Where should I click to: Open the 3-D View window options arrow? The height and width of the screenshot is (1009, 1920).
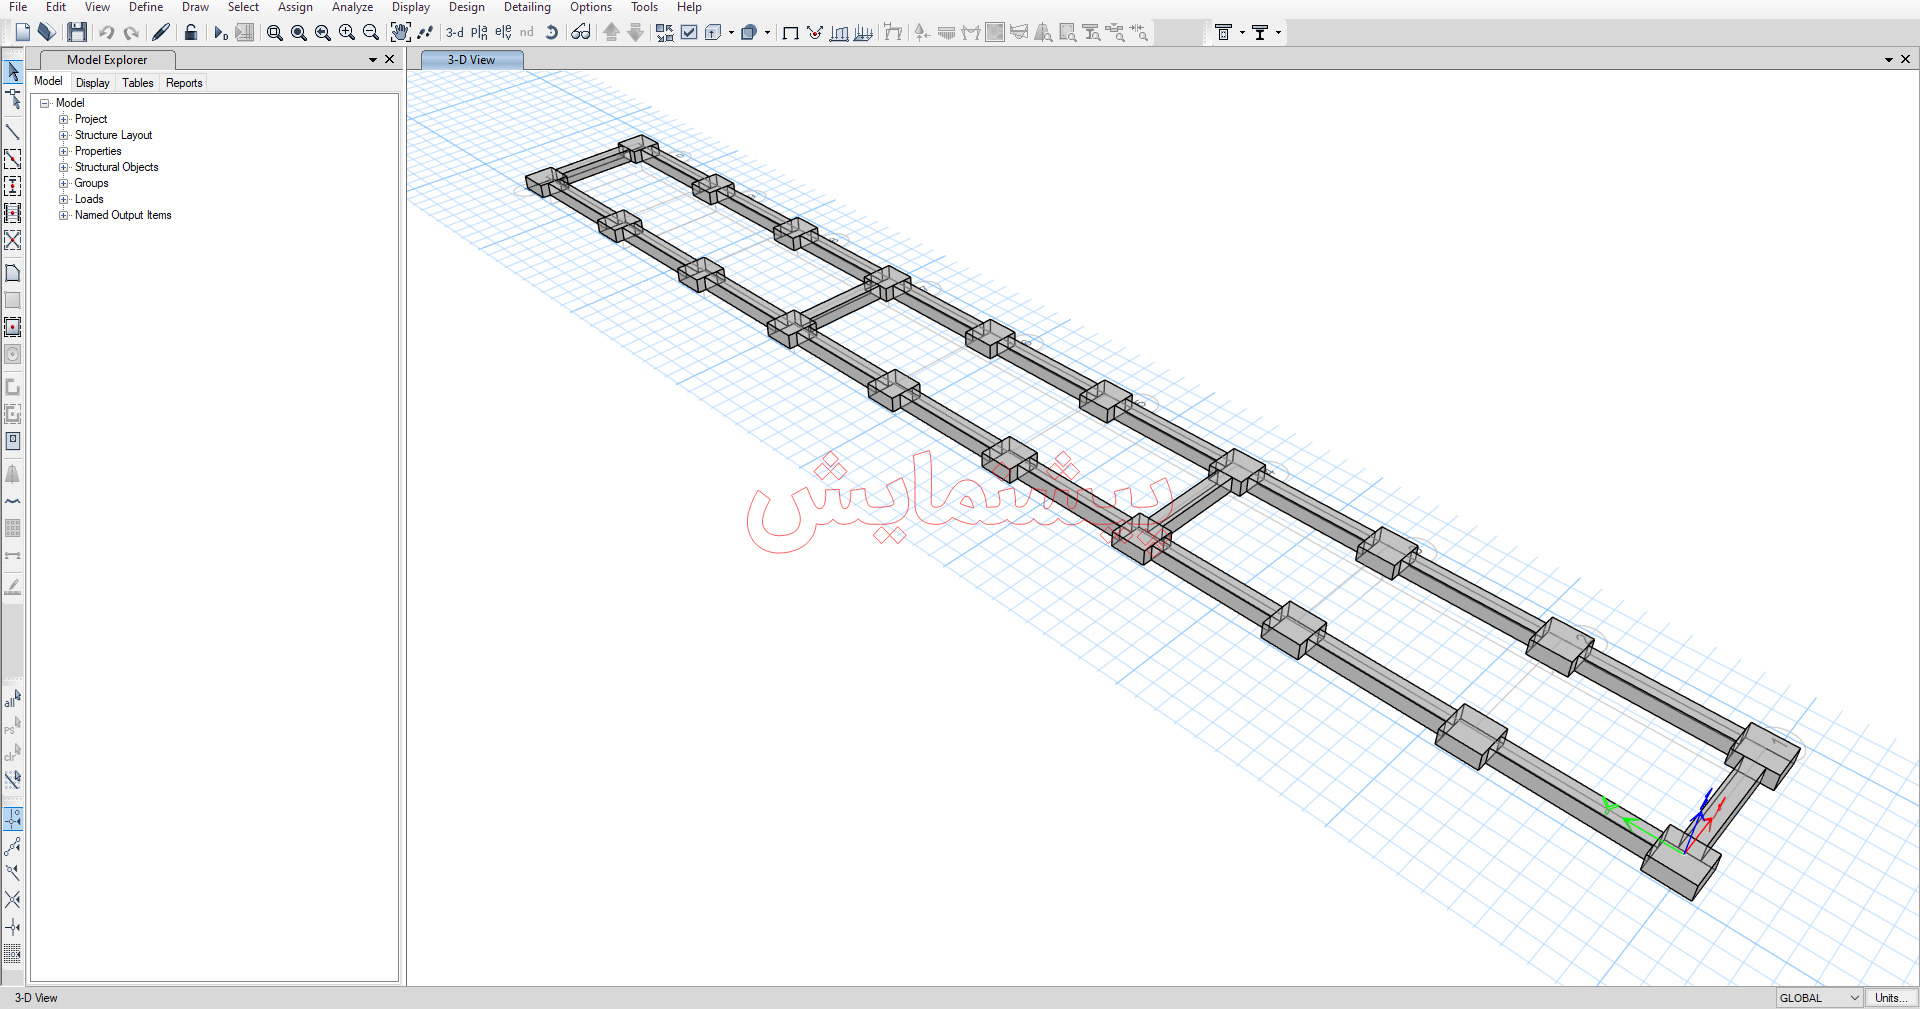(1888, 60)
